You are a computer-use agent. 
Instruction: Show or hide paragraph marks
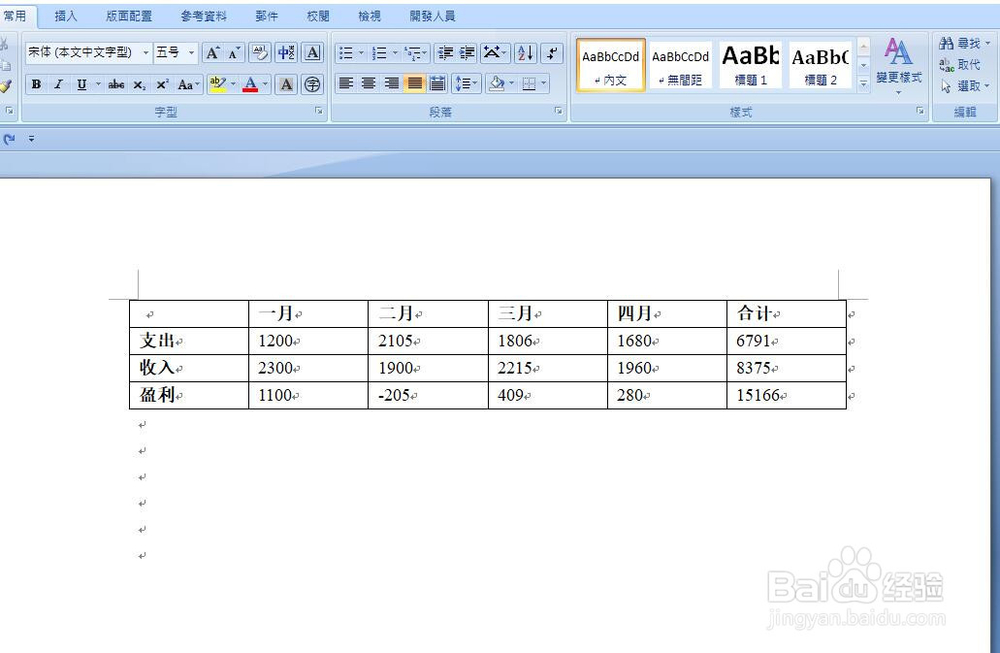tap(552, 53)
